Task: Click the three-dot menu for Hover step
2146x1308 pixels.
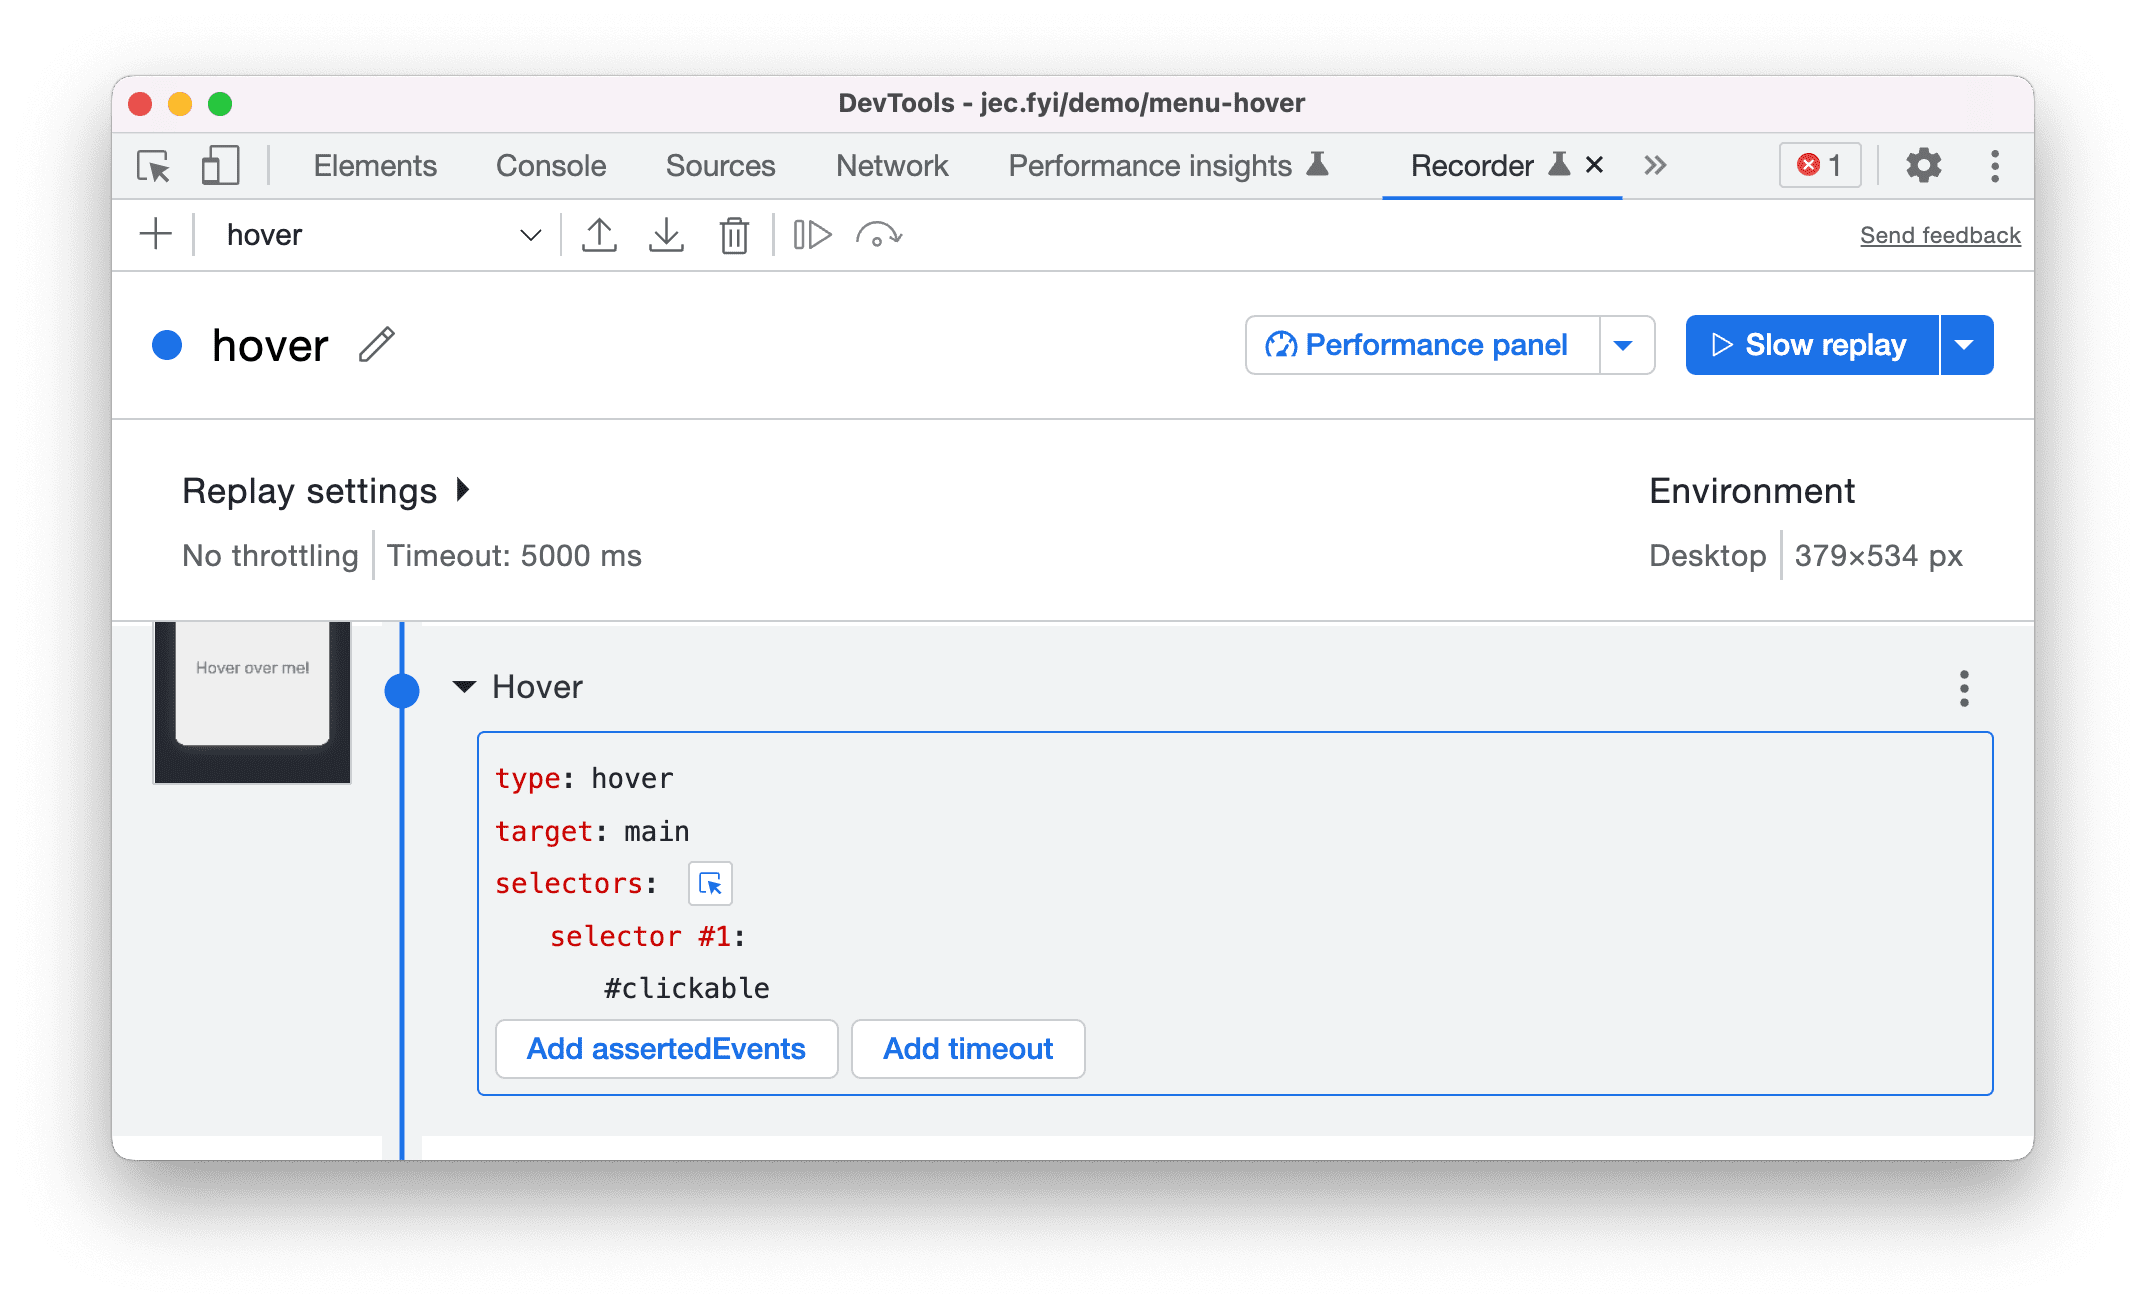Action: (x=1964, y=689)
